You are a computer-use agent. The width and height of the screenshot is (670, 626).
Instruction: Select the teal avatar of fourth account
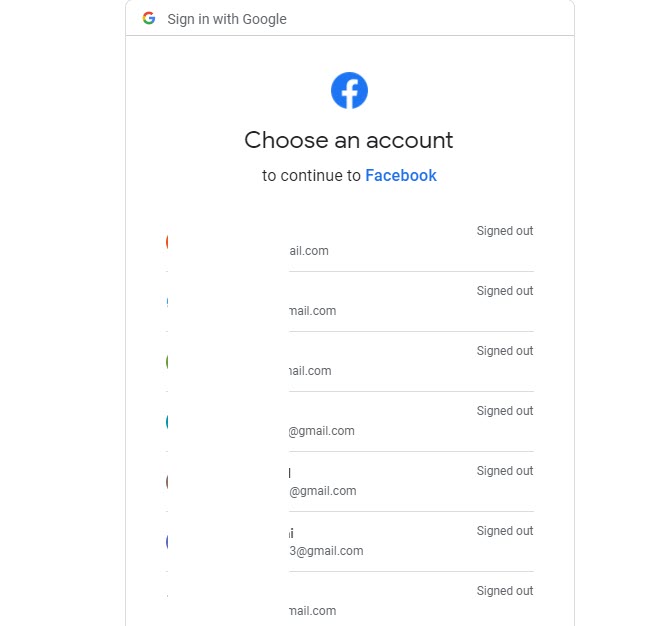pos(168,421)
